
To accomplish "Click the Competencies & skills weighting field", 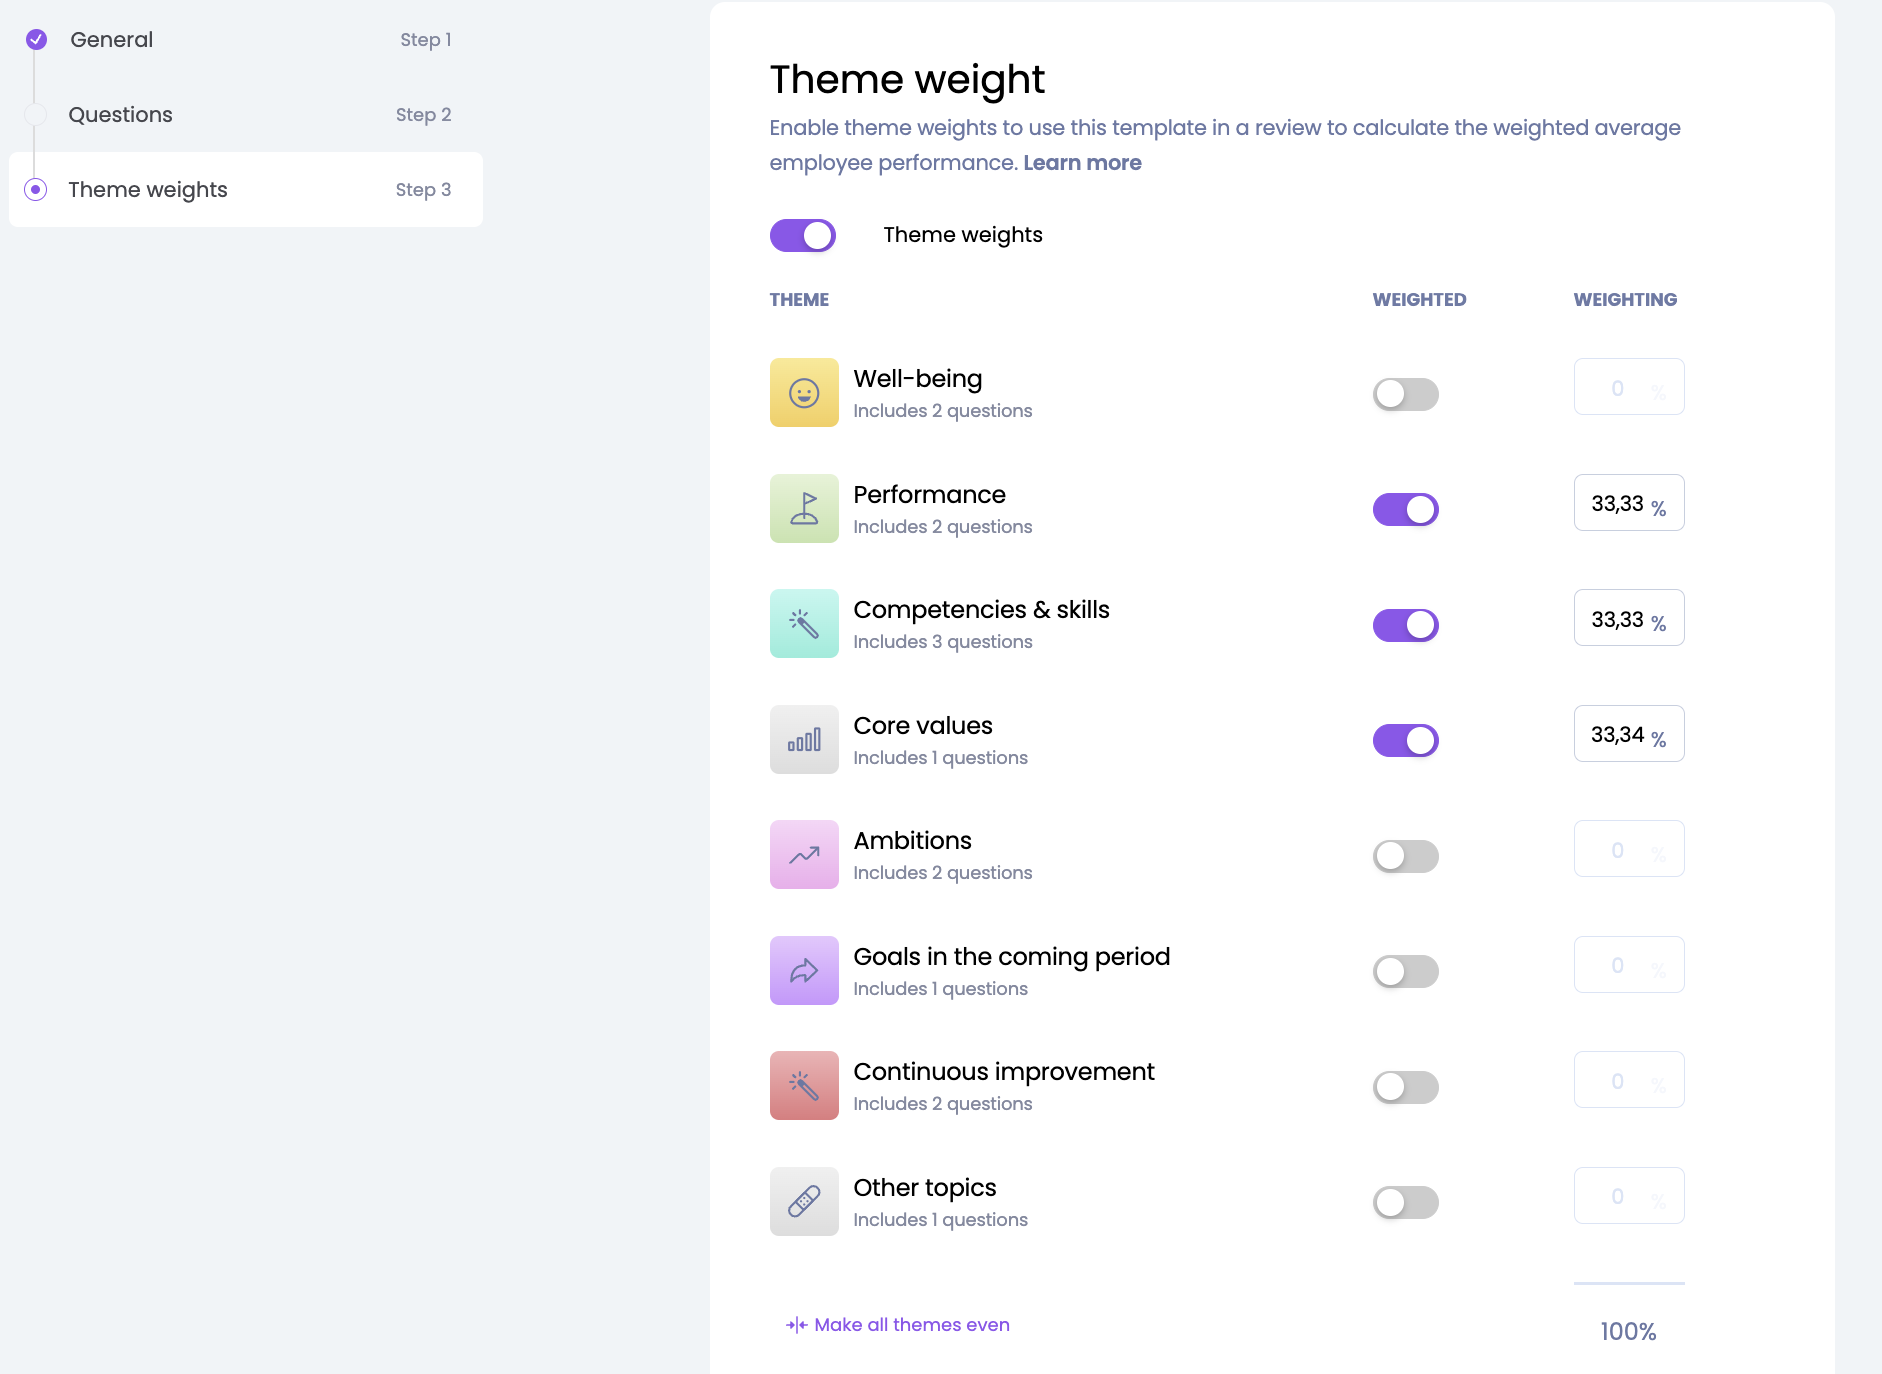I will tap(1619, 619).
